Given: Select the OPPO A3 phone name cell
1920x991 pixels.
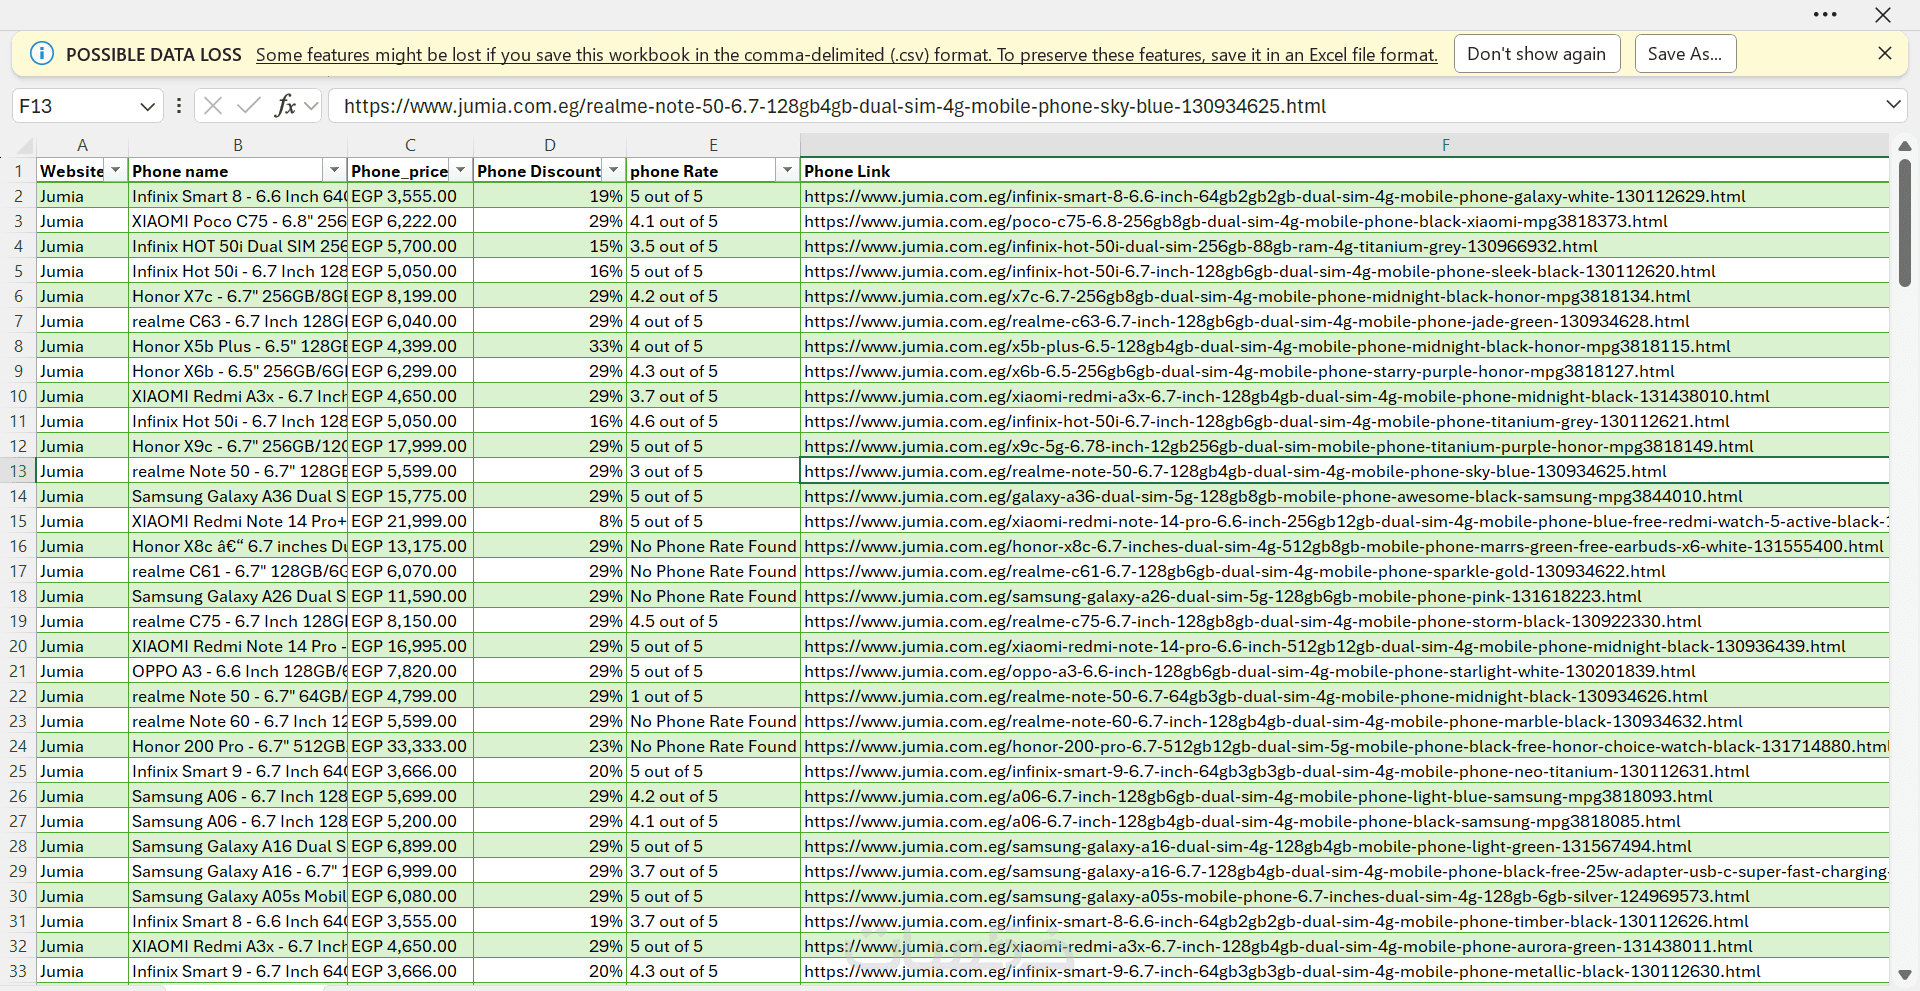Looking at the screenshot, I should pyautogui.click(x=238, y=671).
